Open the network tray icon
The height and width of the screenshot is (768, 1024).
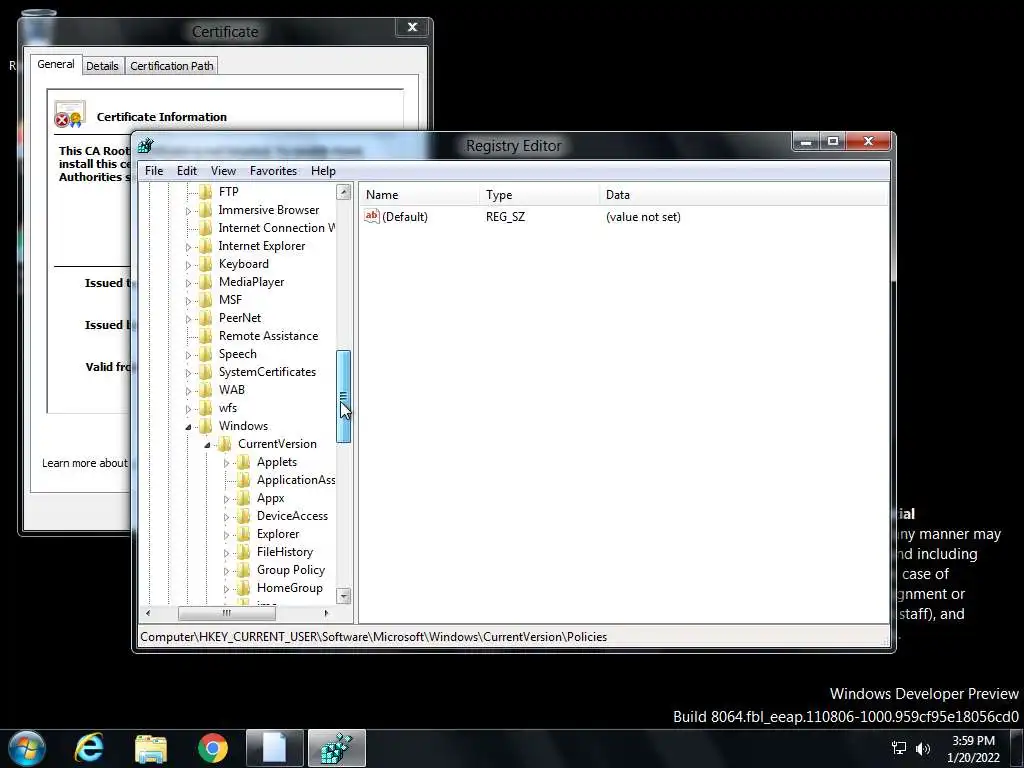[899, 748]
